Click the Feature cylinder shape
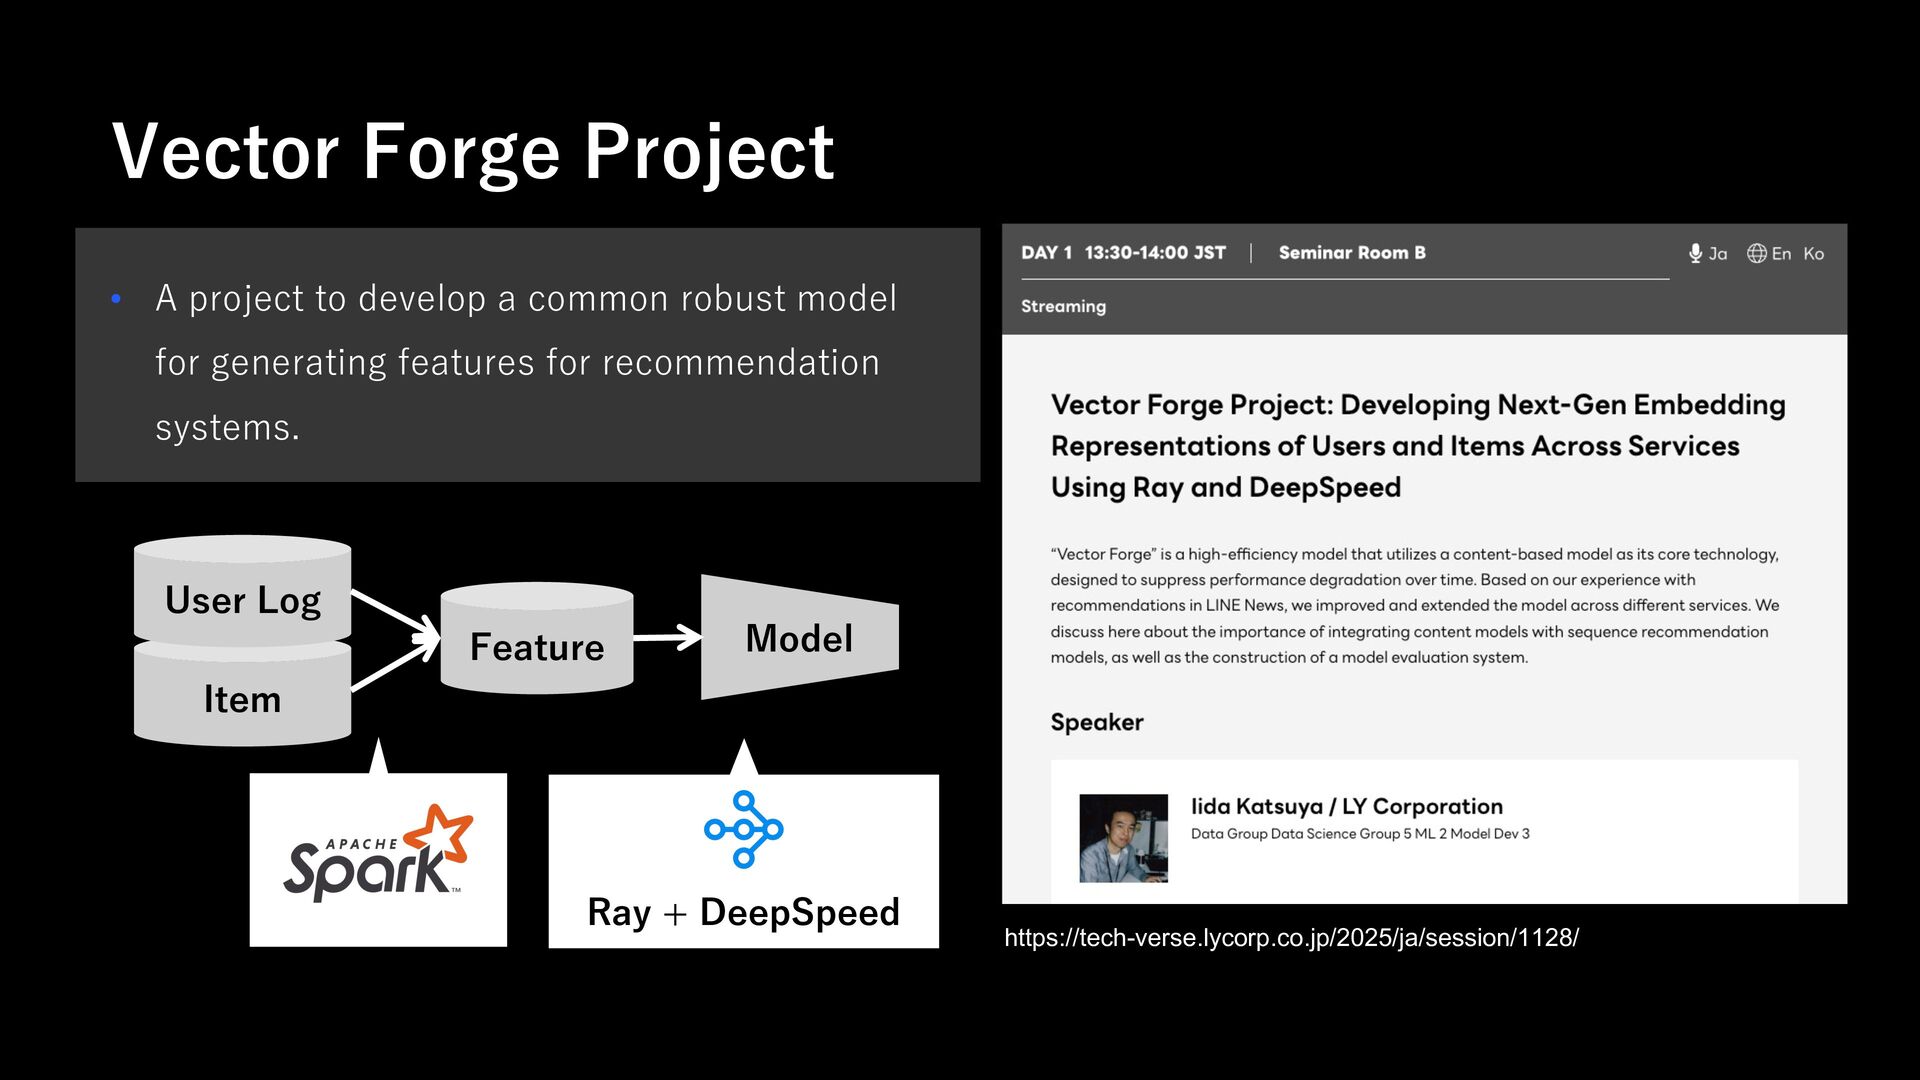This screenshot has width=1920, height=1080. click(537, 638)
